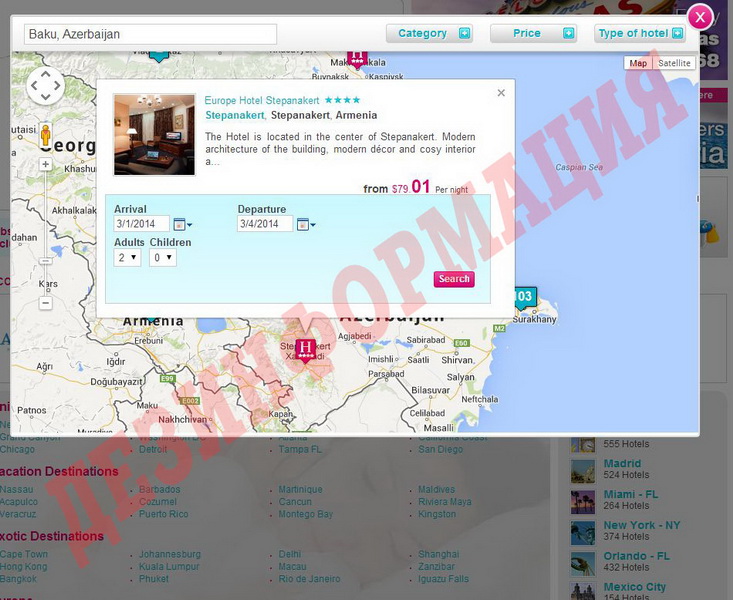Click the Orlando thumbnail image
This screenshot has height=600, width=733.
tap(583, 564)
